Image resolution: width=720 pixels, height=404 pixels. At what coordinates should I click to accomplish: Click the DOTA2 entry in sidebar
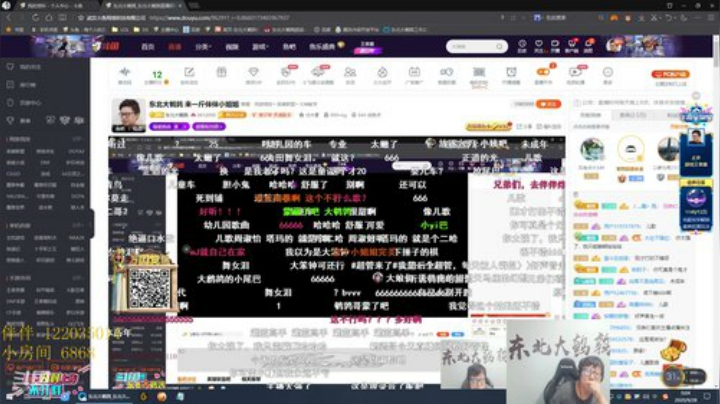(75, 151)
